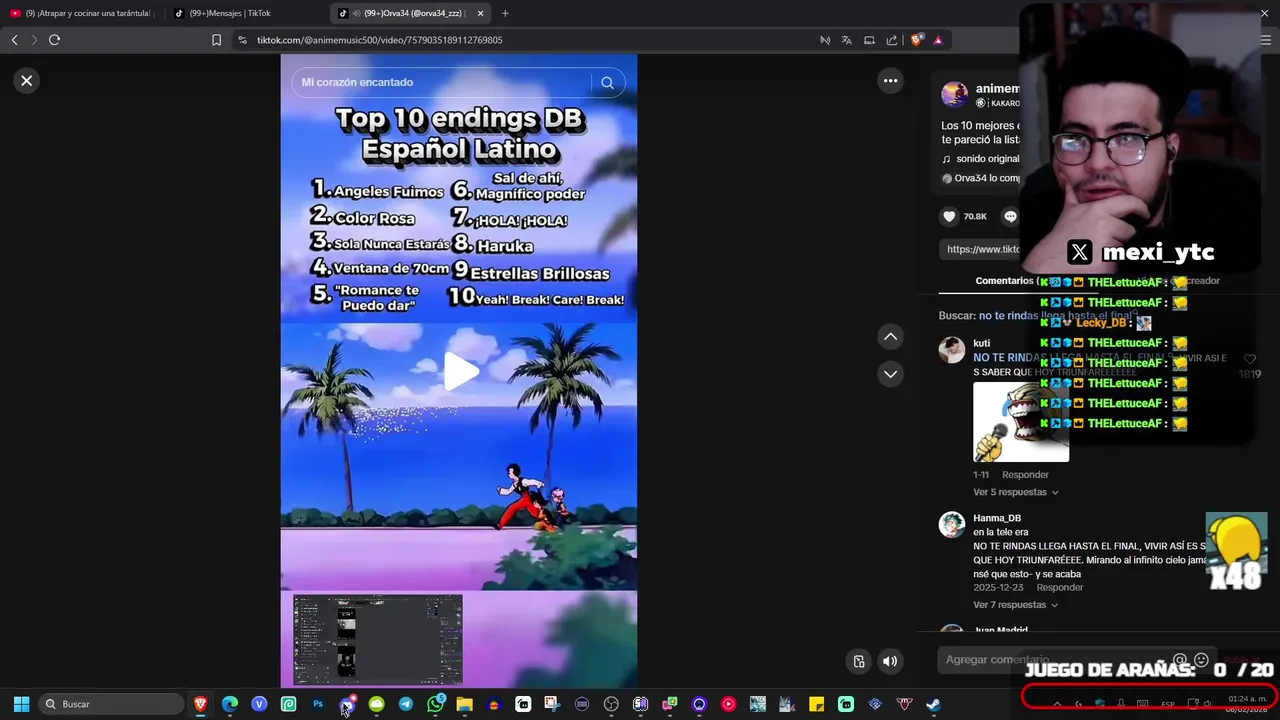Image resolution: width=1280 pixels, height=720 pixels.
Task: View the sticker image in kuti's comment
Action: point(1021,421)
